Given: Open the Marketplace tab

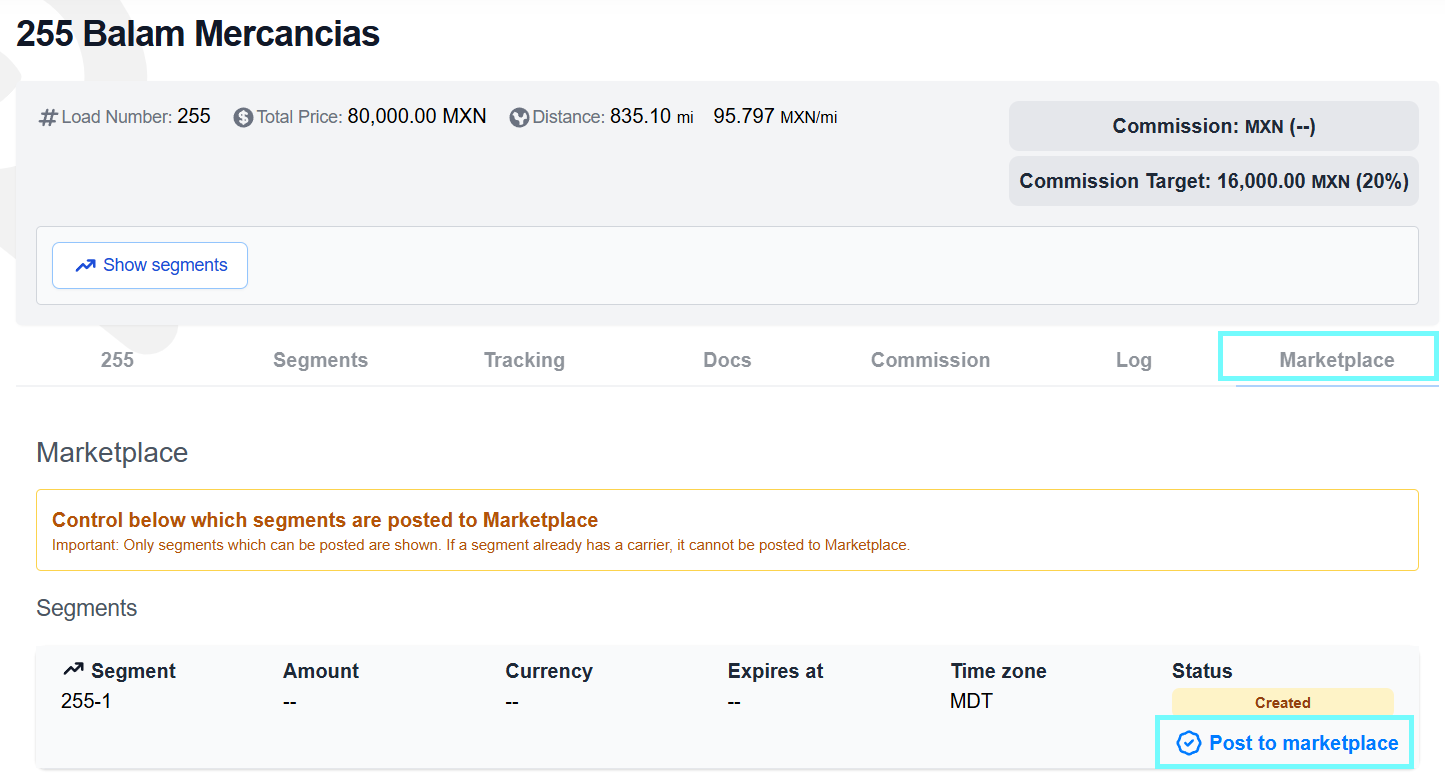Looking at the screenshot, I should (x=1336, y=360).
